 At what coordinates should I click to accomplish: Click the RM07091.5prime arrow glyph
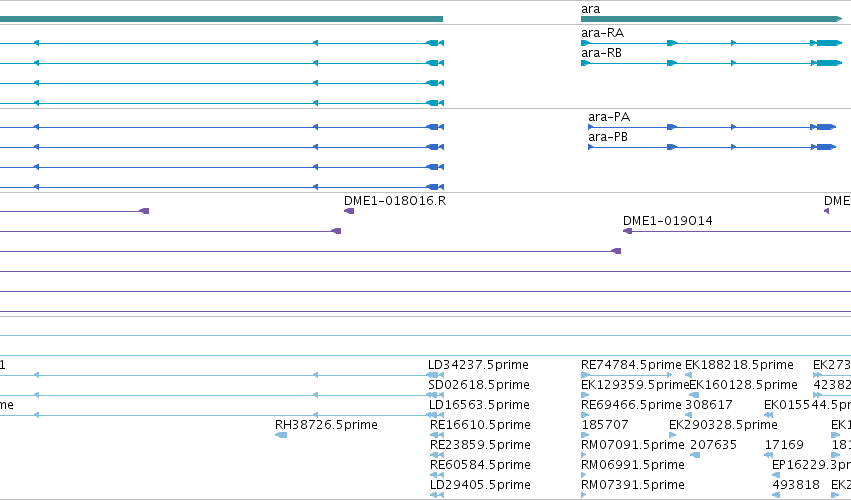click(x=583, y=455)
